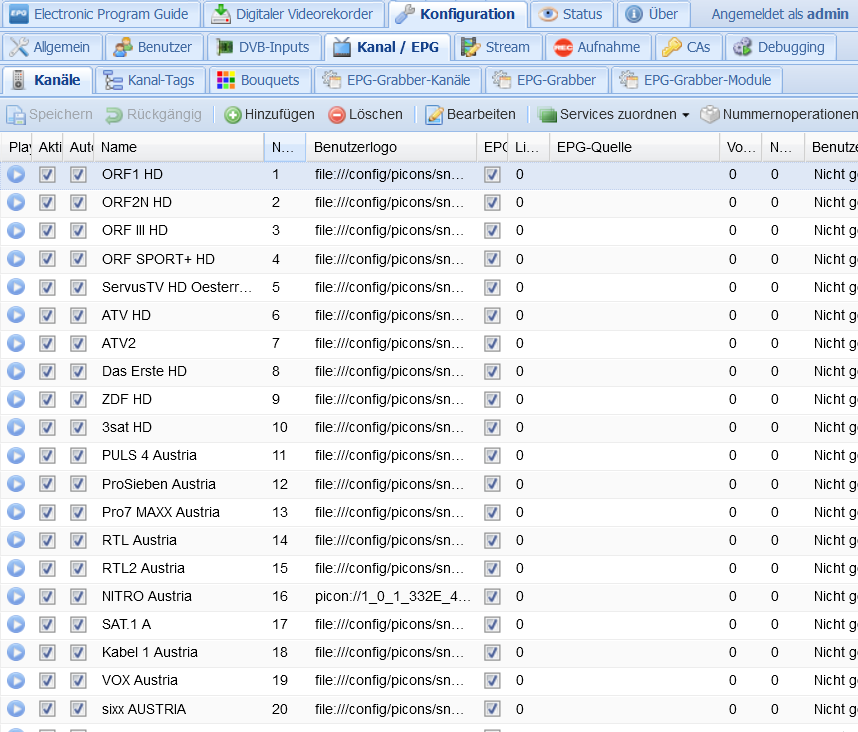Viewport: 858px width, 732px height.
Task: Sort by EPG-Quelle column header
Action: (634, 147)
